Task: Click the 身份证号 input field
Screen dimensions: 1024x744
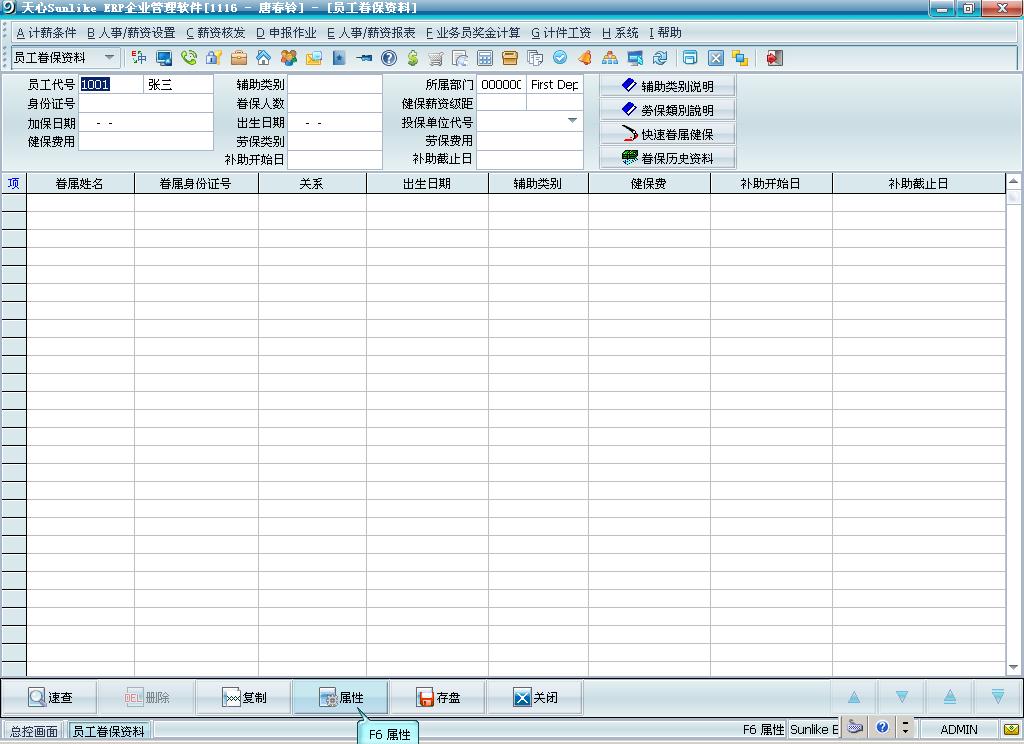Action: coord(146,103)
